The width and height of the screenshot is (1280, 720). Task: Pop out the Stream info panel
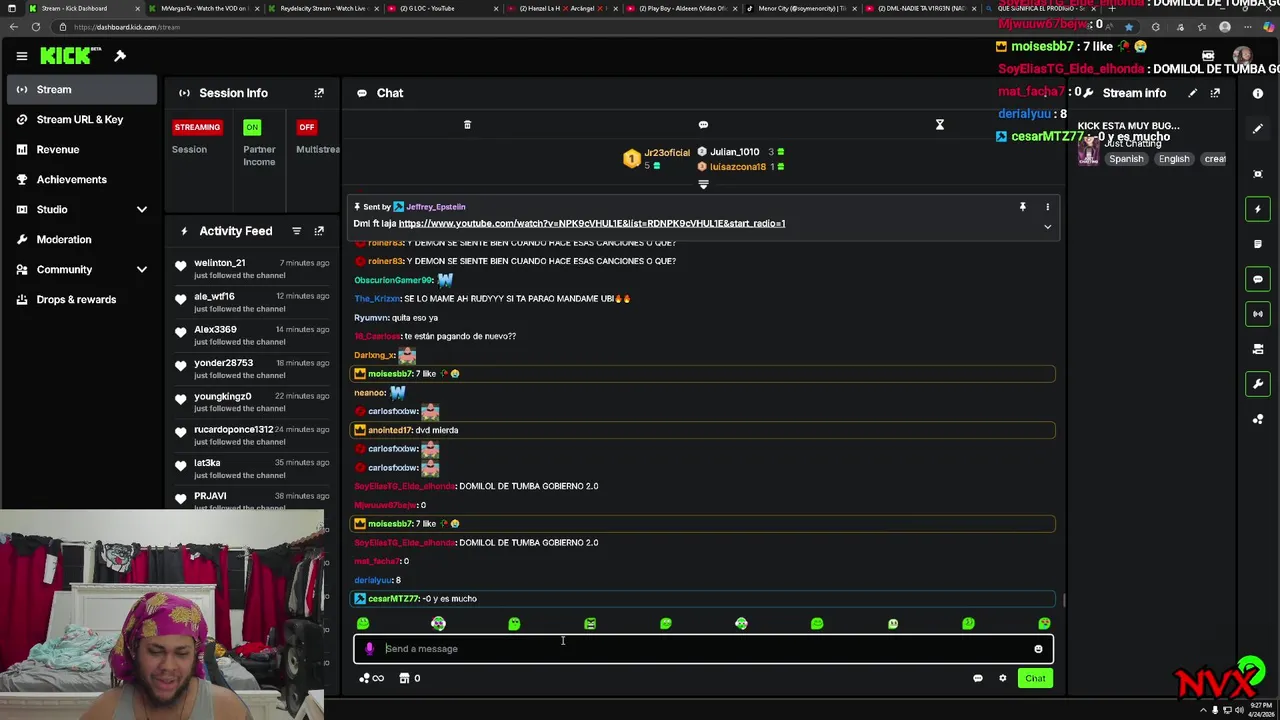pyautogui.click(x=1215, y=93)
